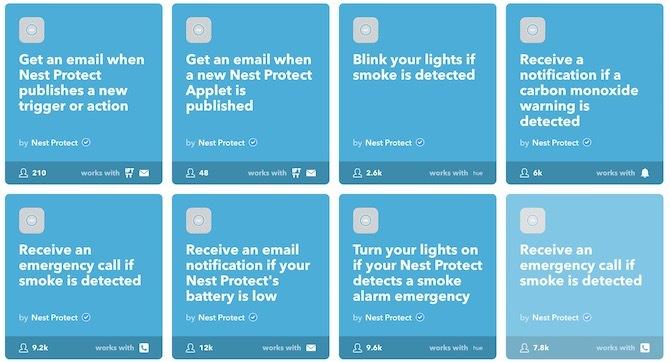Select the faded Receive an emergency call card
The image size is (670, 362).
point(585,277)
